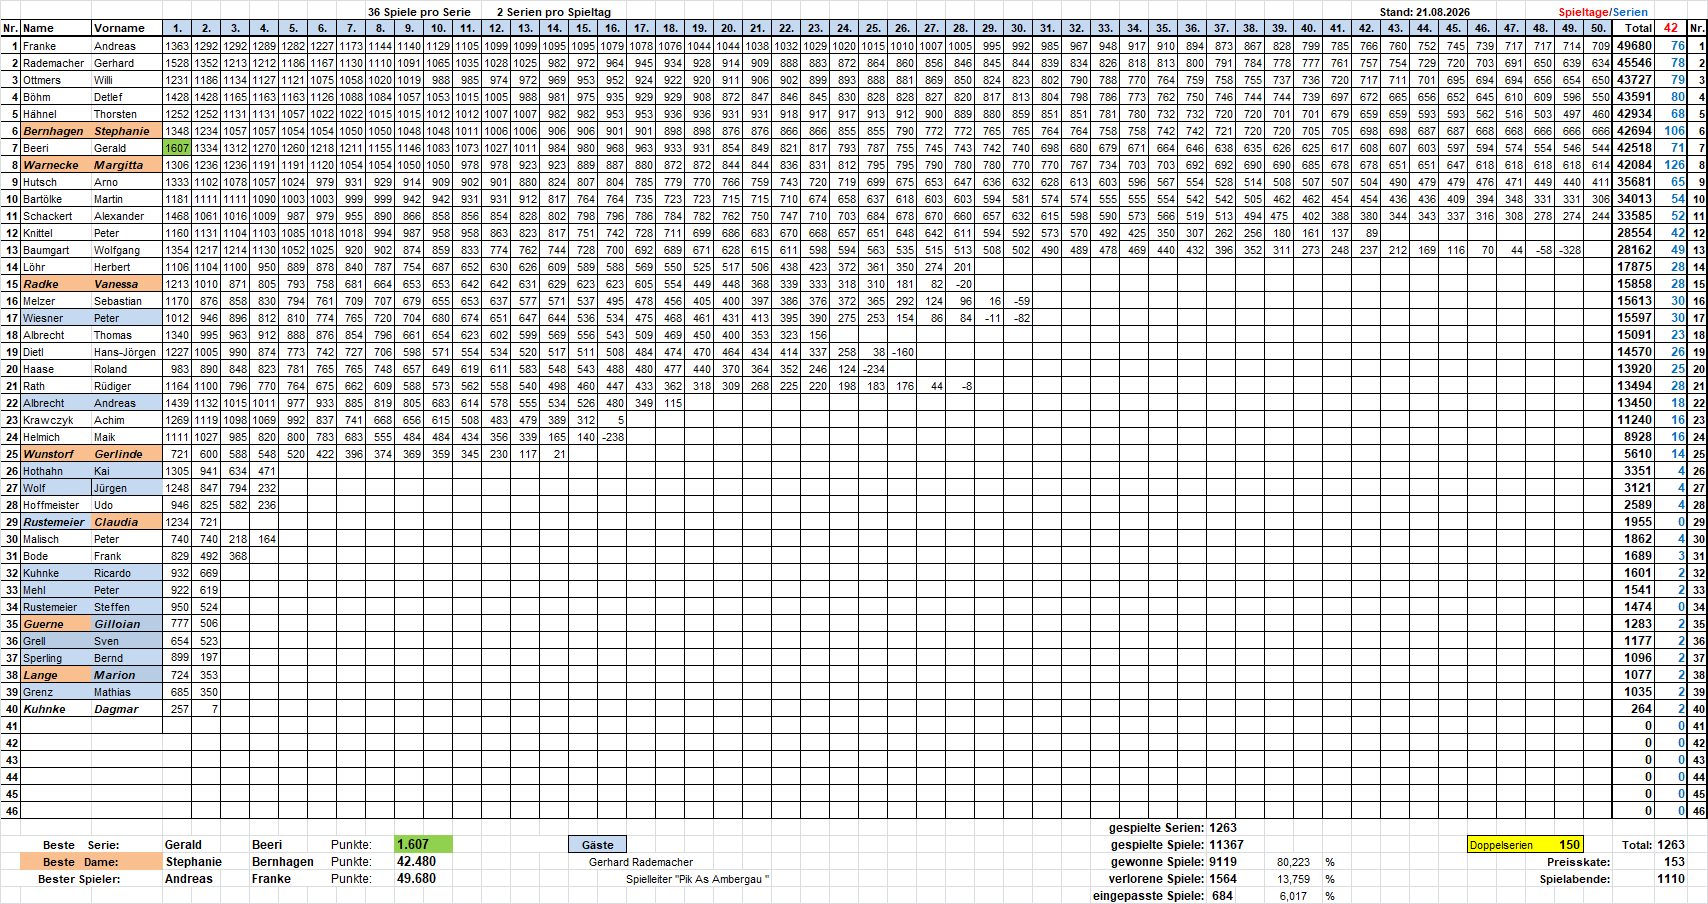This screenshot has width=1708, height=904.
Task: Select the highlighted 'Guerne' cell
Action: click(56, 624)
